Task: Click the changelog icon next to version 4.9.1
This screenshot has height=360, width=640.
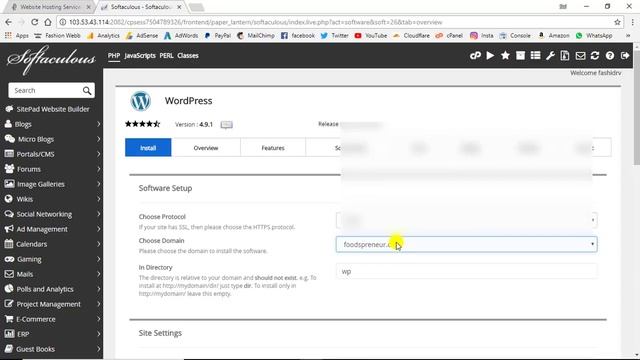Action: coord(227,124)
